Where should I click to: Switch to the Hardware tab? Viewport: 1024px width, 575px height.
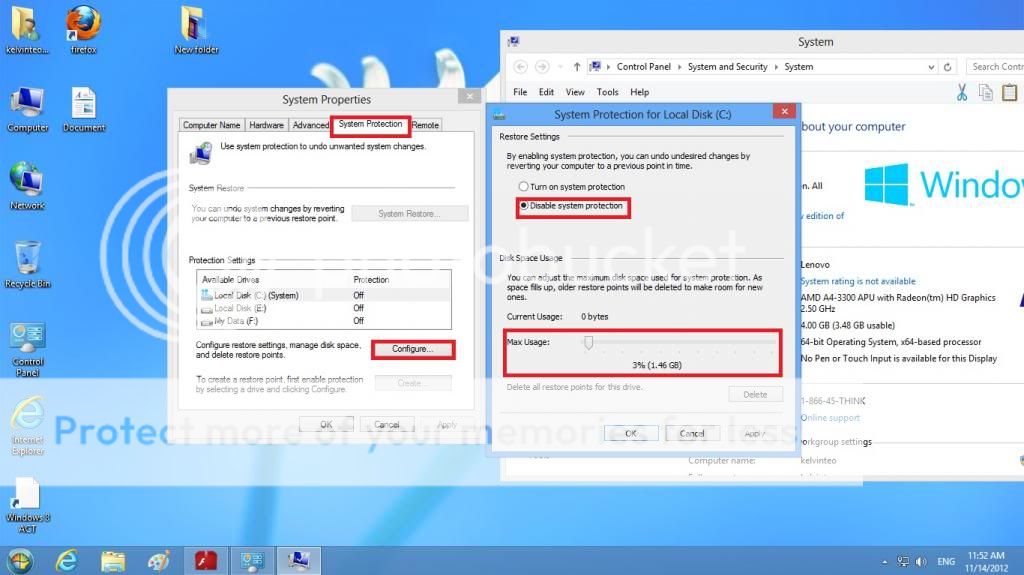pos(266,125)
